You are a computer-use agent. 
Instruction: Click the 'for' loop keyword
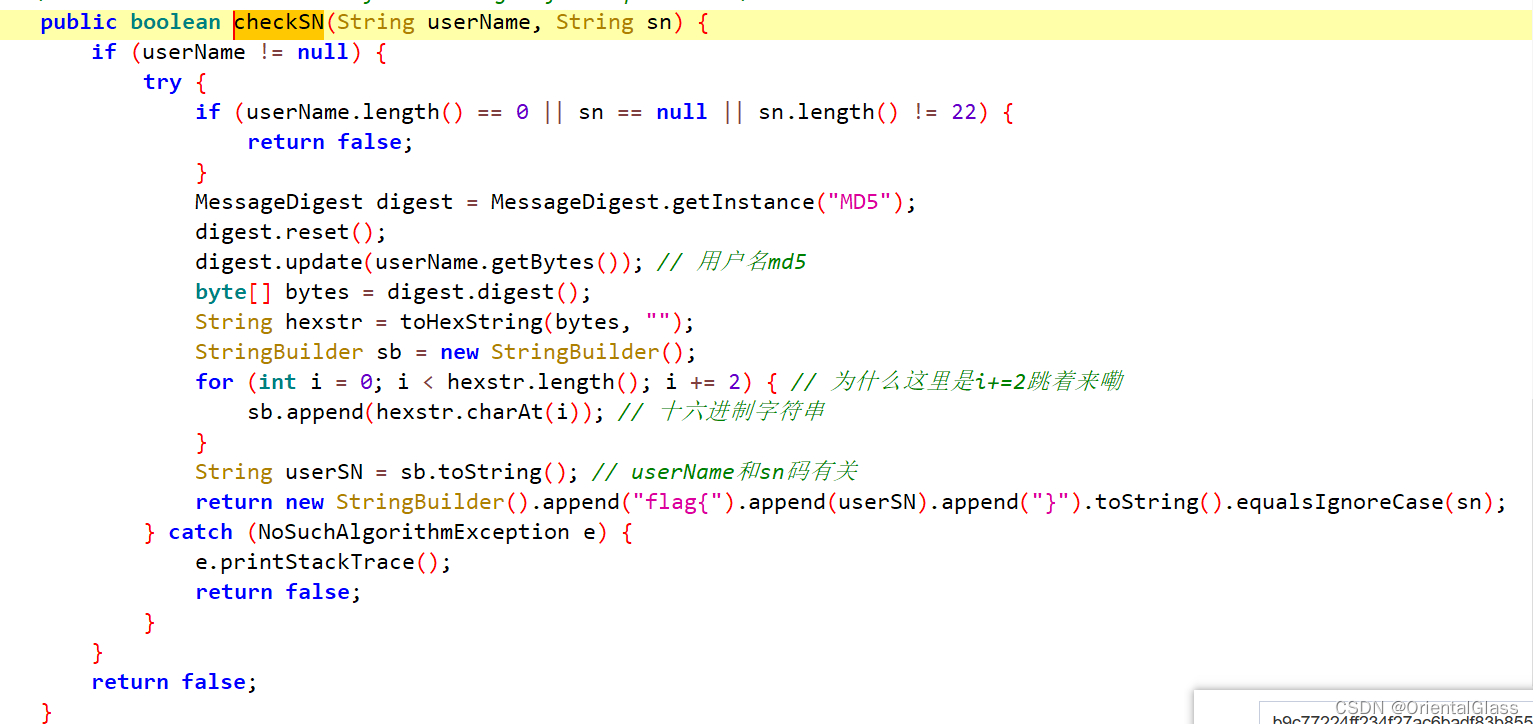tap(214, 383)
